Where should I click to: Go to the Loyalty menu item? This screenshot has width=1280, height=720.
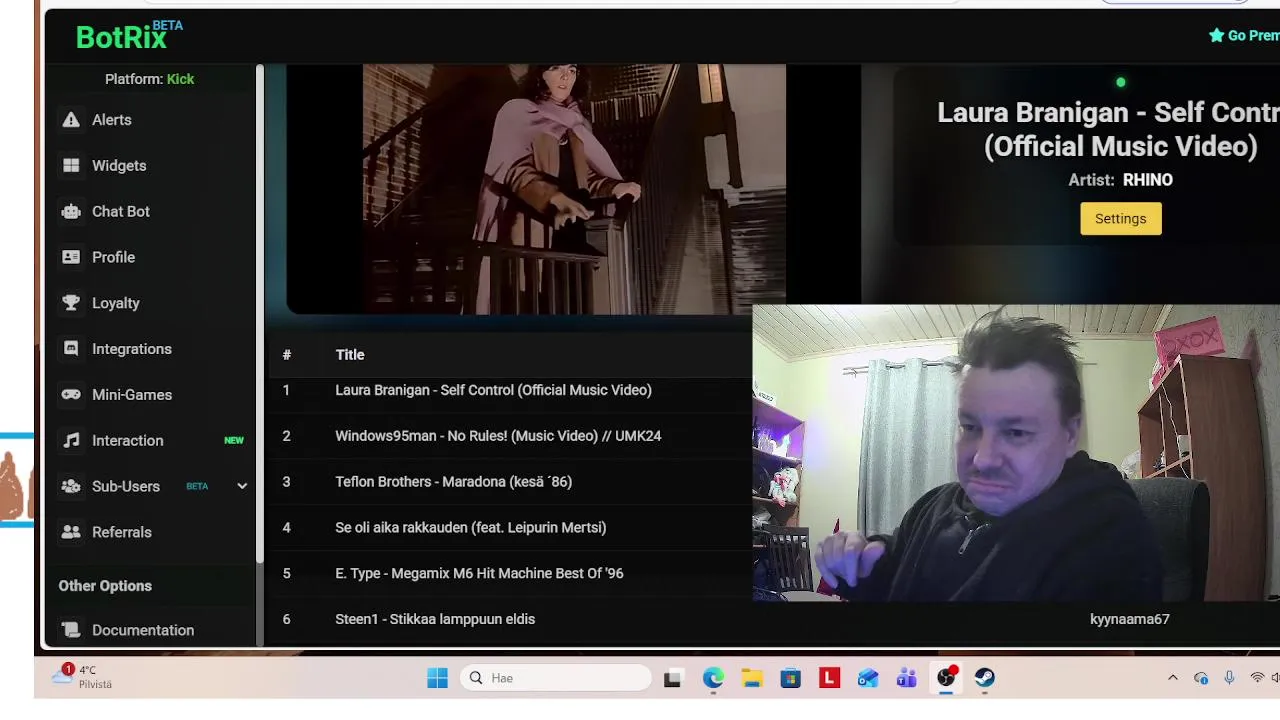tap(116, 303)
